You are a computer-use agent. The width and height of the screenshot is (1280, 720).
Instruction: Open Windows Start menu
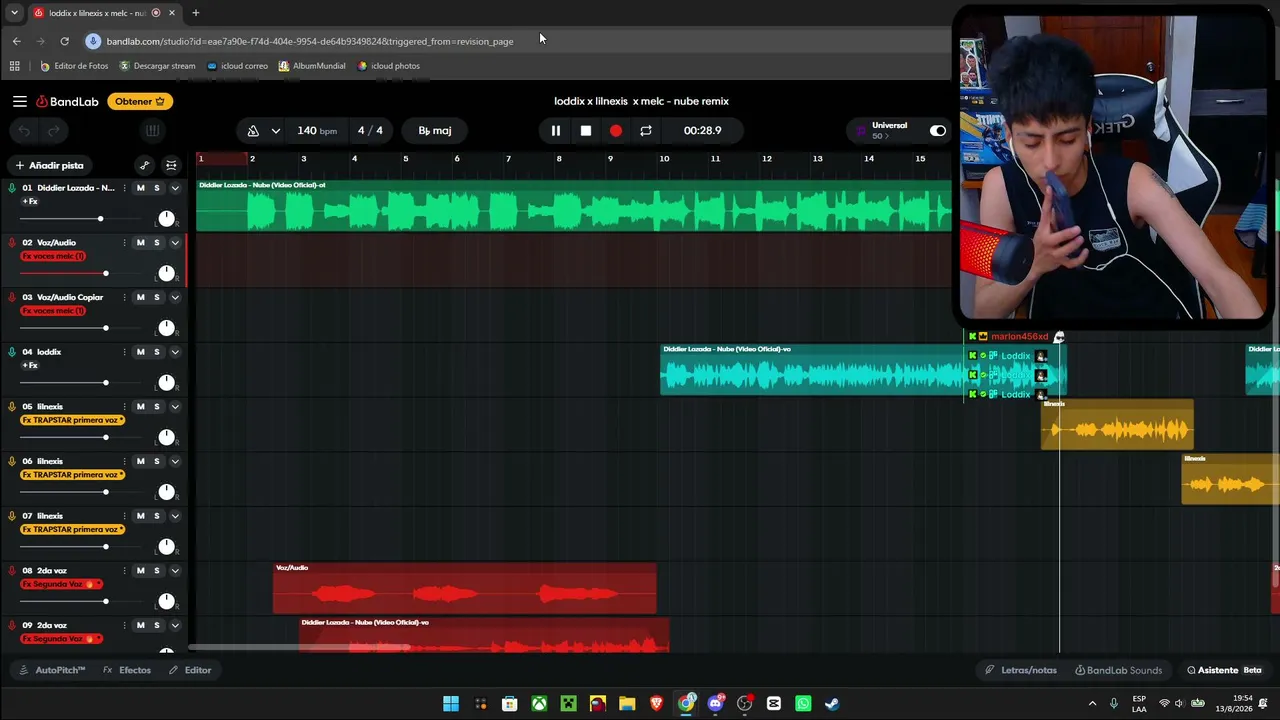(x=451, y=704)
